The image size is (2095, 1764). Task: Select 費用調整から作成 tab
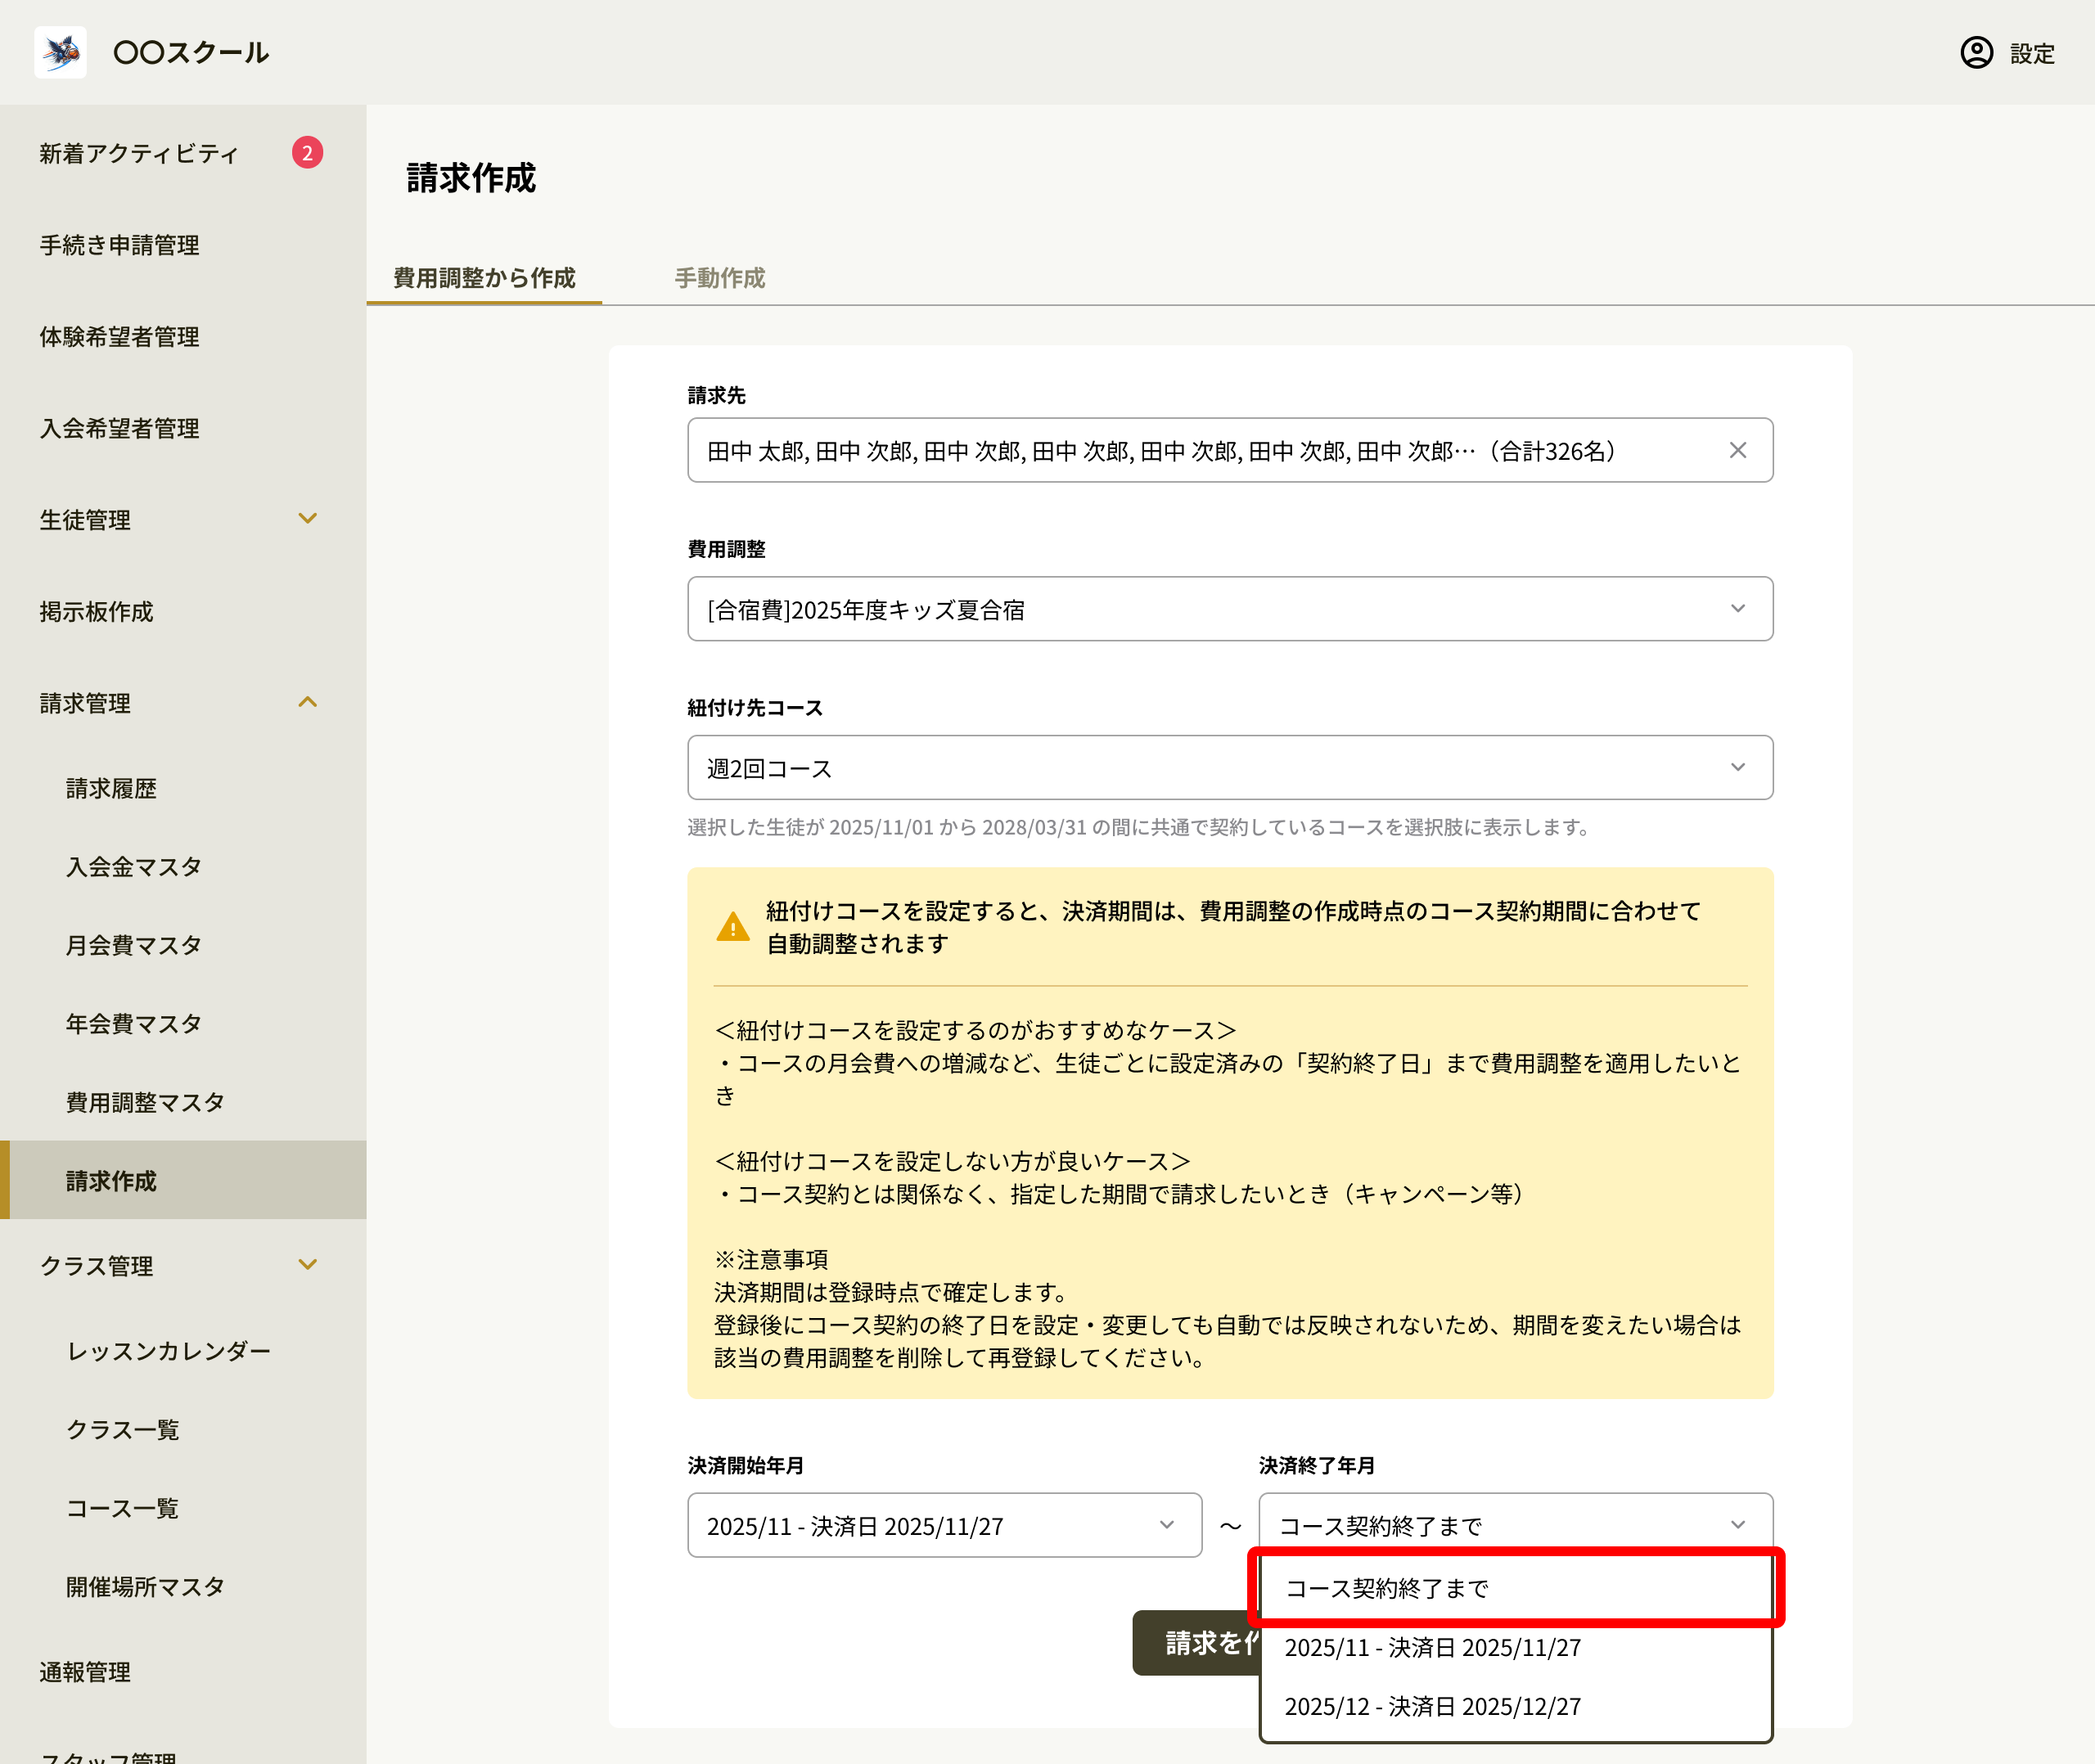pos(484,278)
